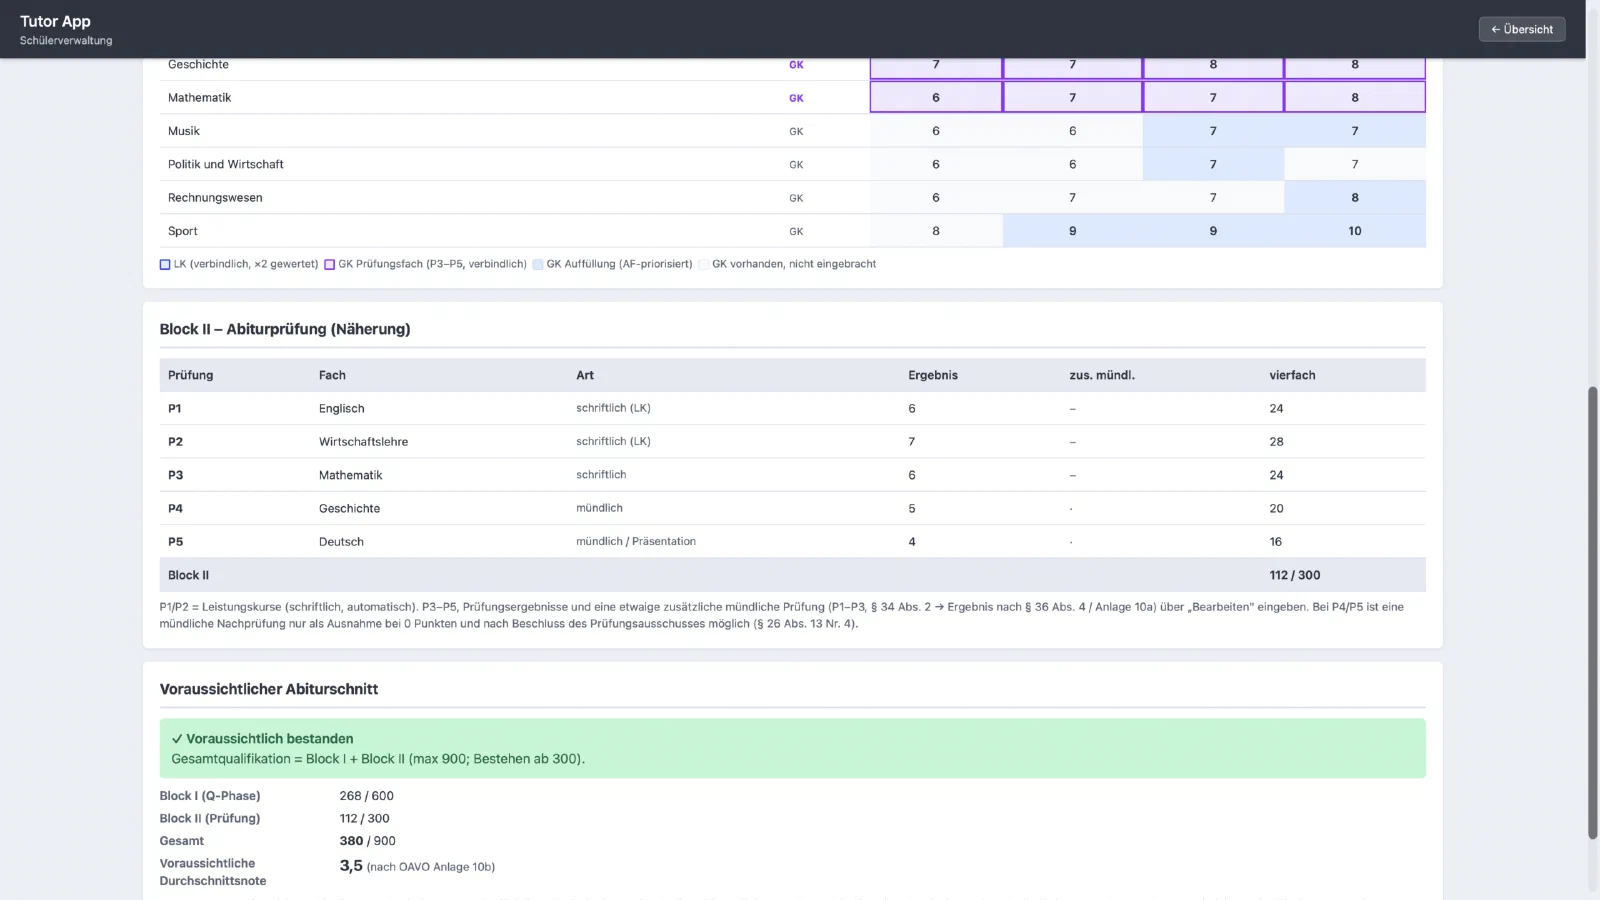Select the Musik subject row
1600x900 pixels.
click(792, 131)
